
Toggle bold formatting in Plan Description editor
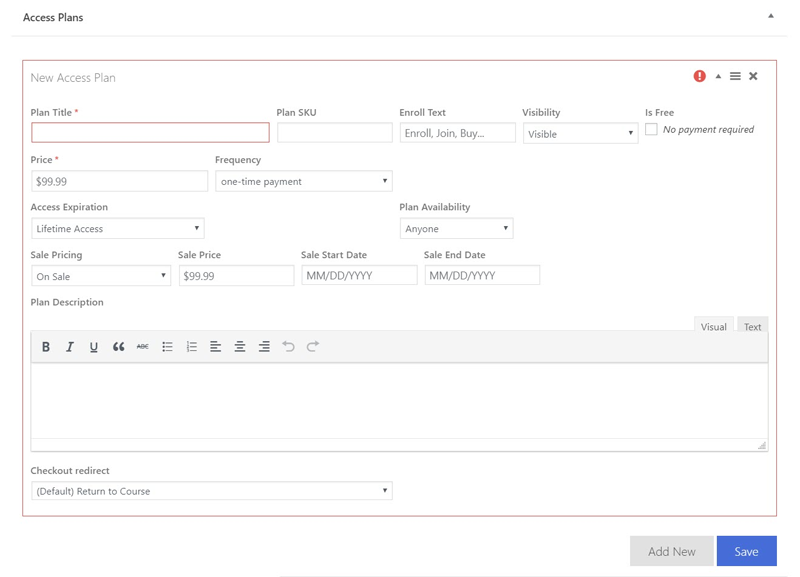coord(45,347)
